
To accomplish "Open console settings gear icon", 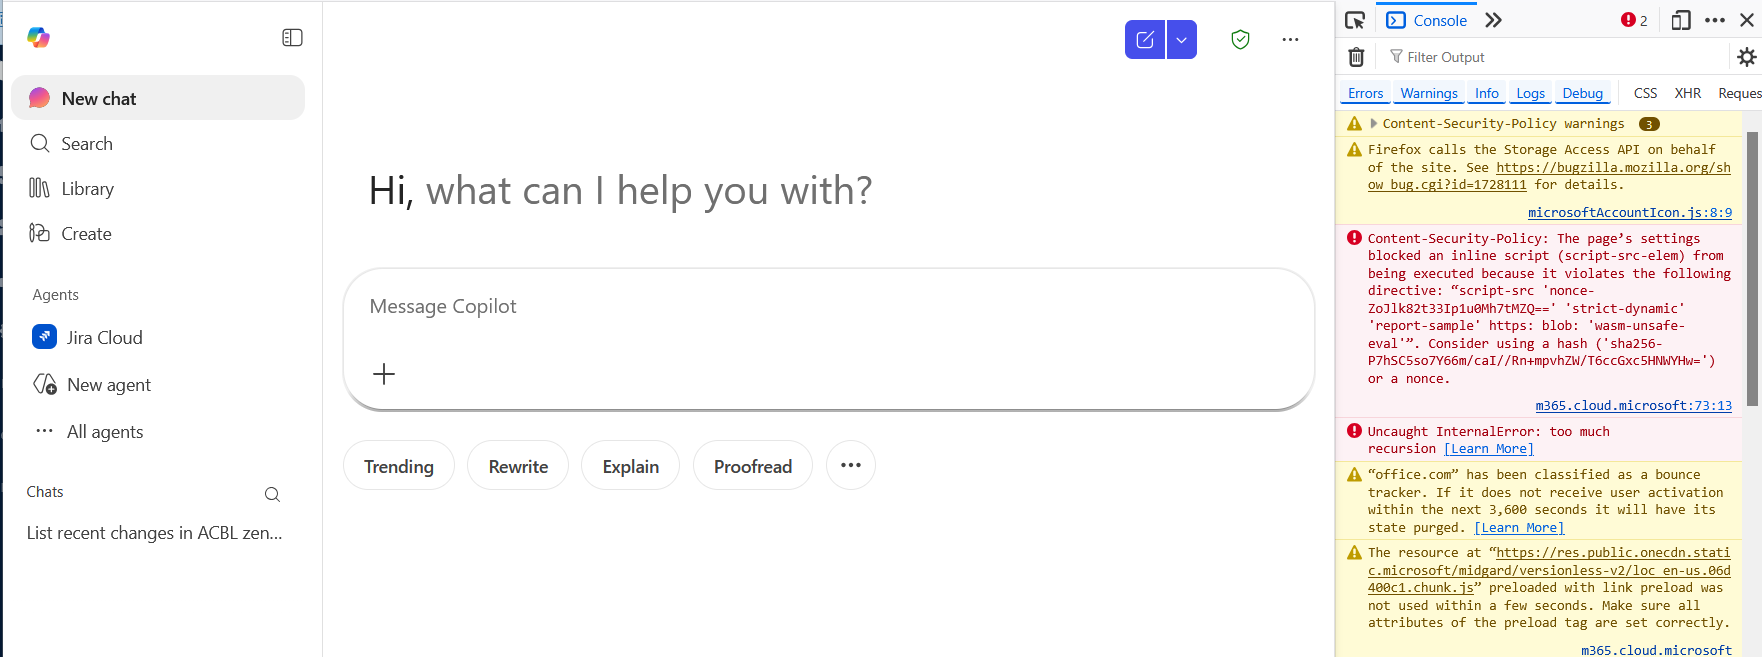I will pos(1746,57).
